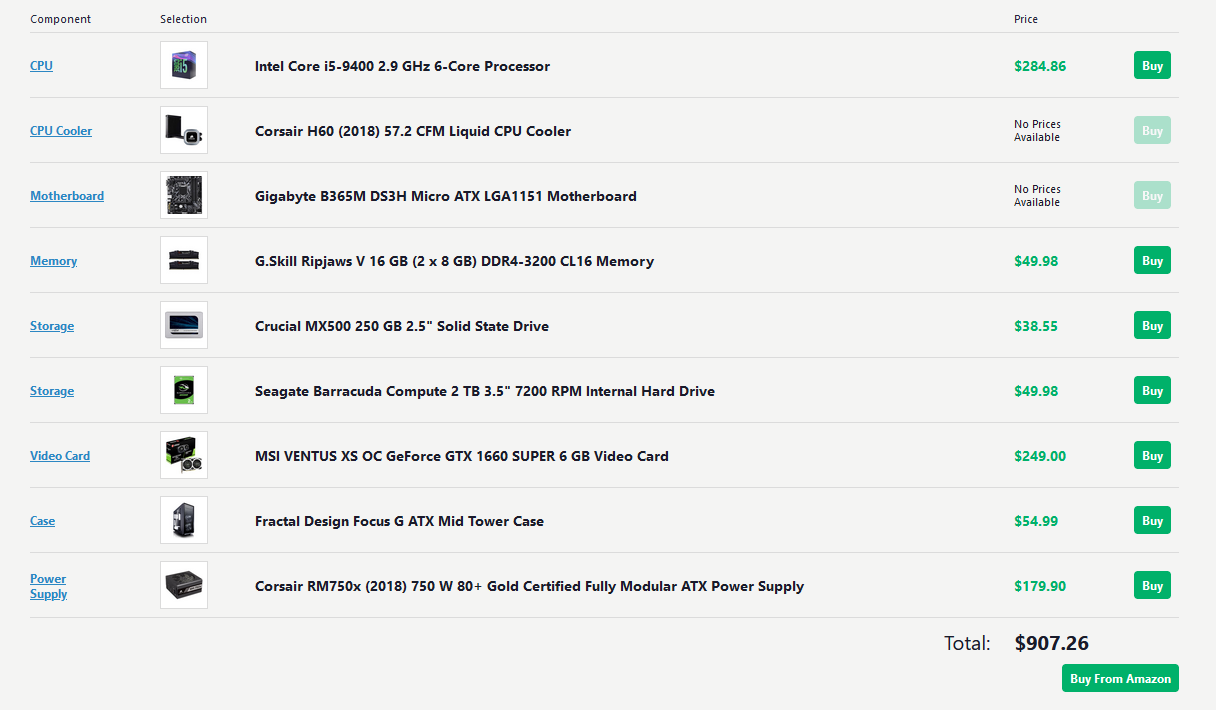Click the Fractal Design Focus G case thumbnail
The width and height of the screenshot is (1216, 710).
coord(184,521)
